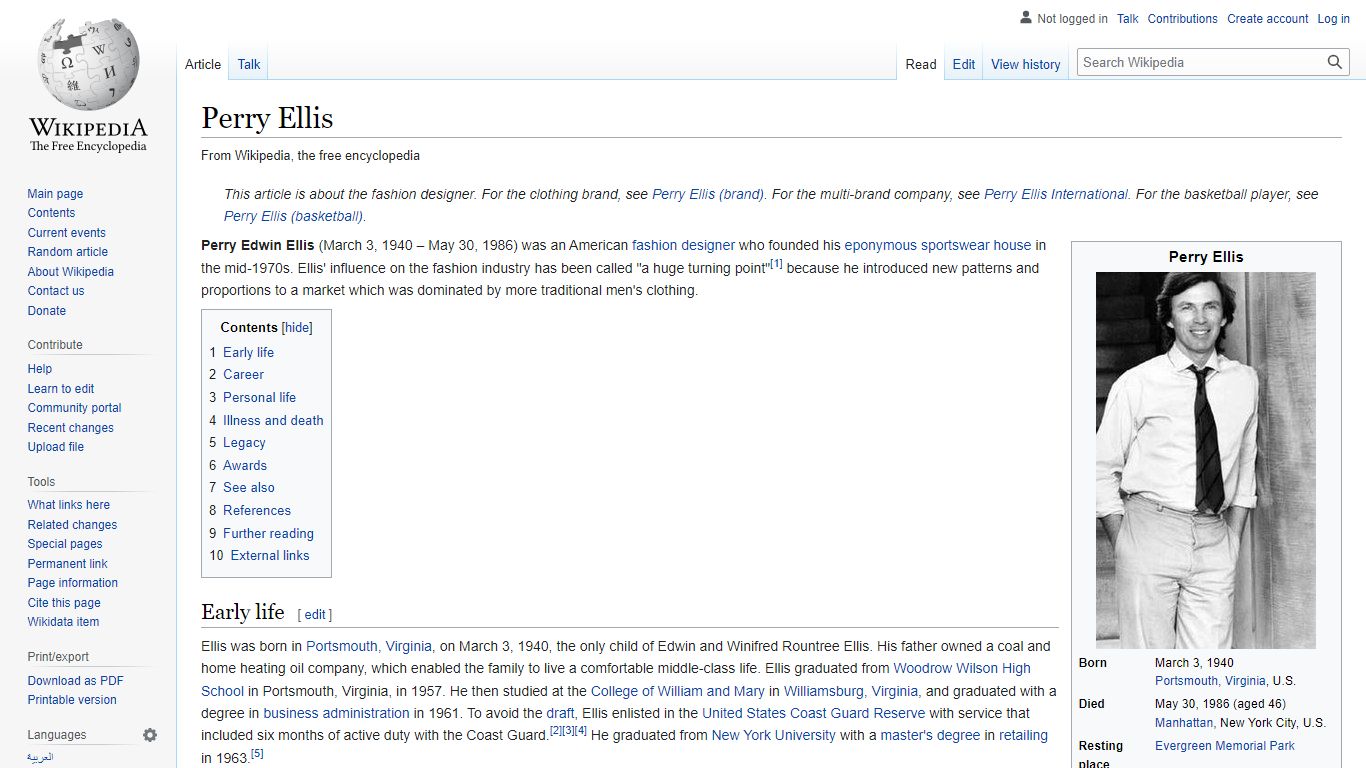Open the user Talk link at top
Screen dimensions: 1366x768
point(1128,19)
